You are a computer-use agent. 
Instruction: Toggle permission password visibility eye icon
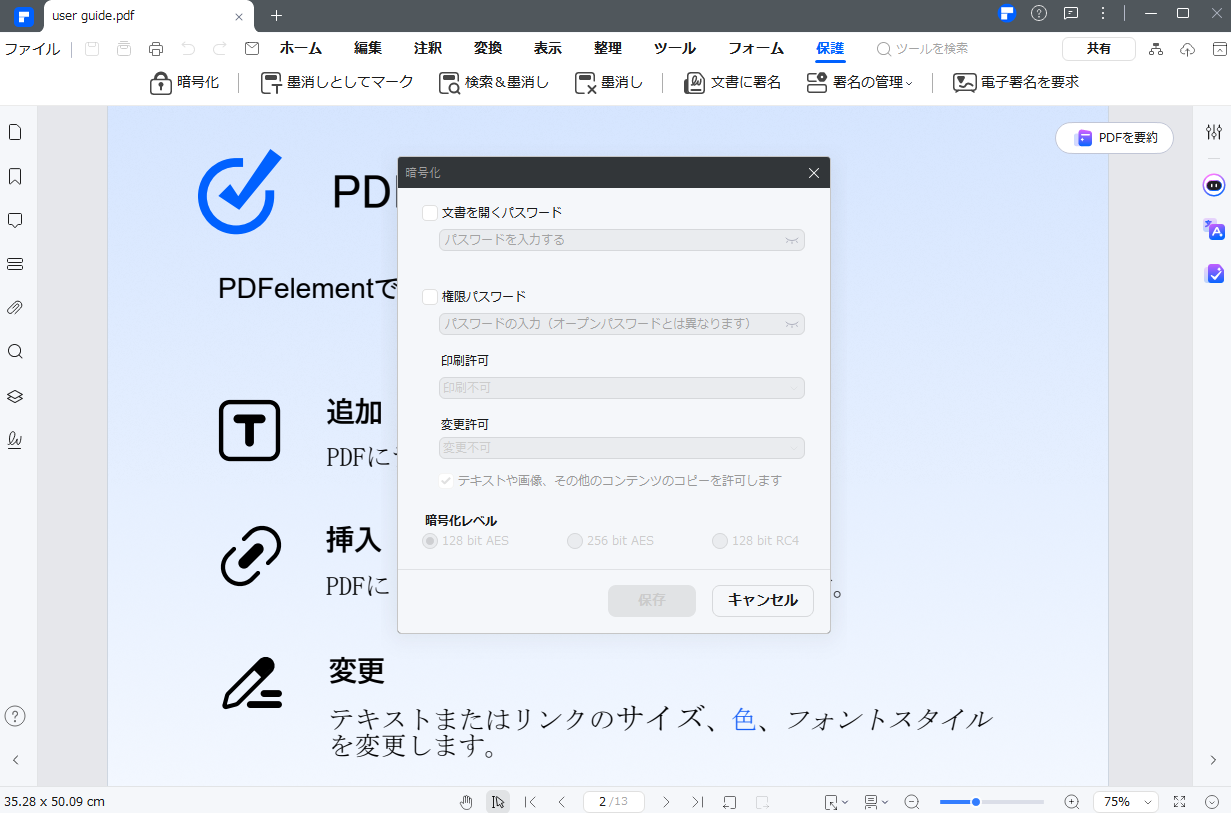pyautogui.click(x=791, y=324)
